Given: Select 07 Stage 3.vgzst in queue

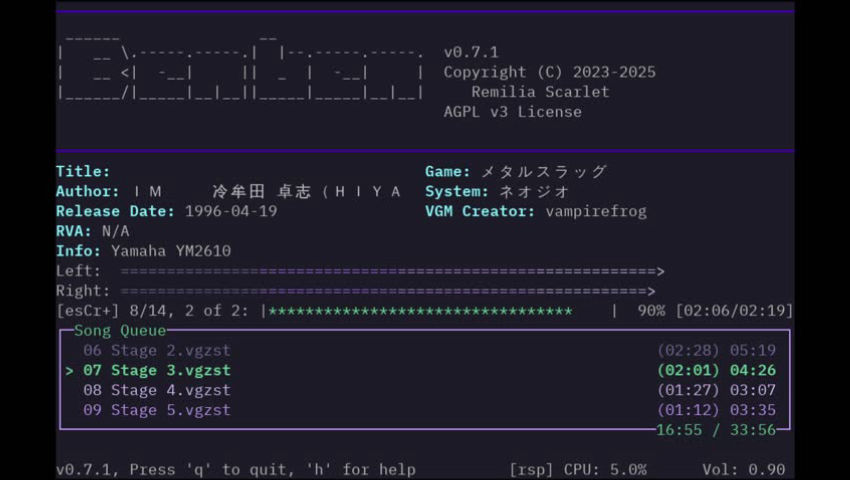Looking at the screenshot, I should coord(156,370).
